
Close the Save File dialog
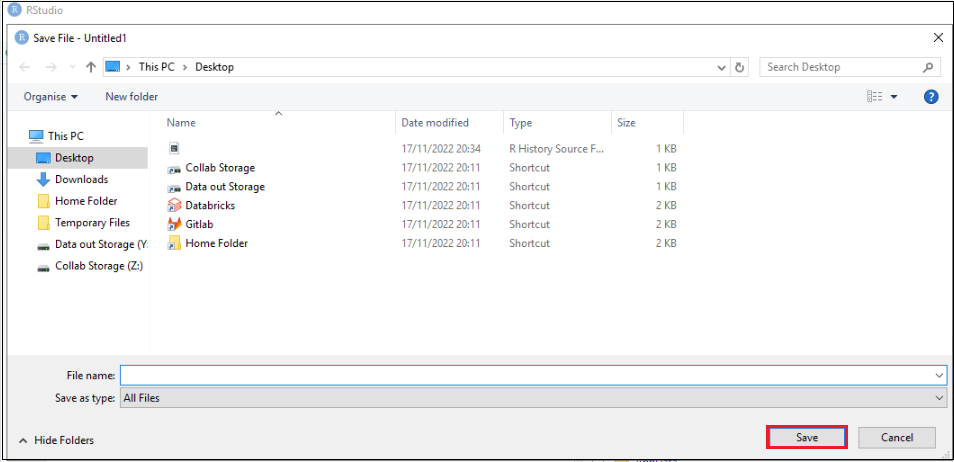tap(938, 38)
